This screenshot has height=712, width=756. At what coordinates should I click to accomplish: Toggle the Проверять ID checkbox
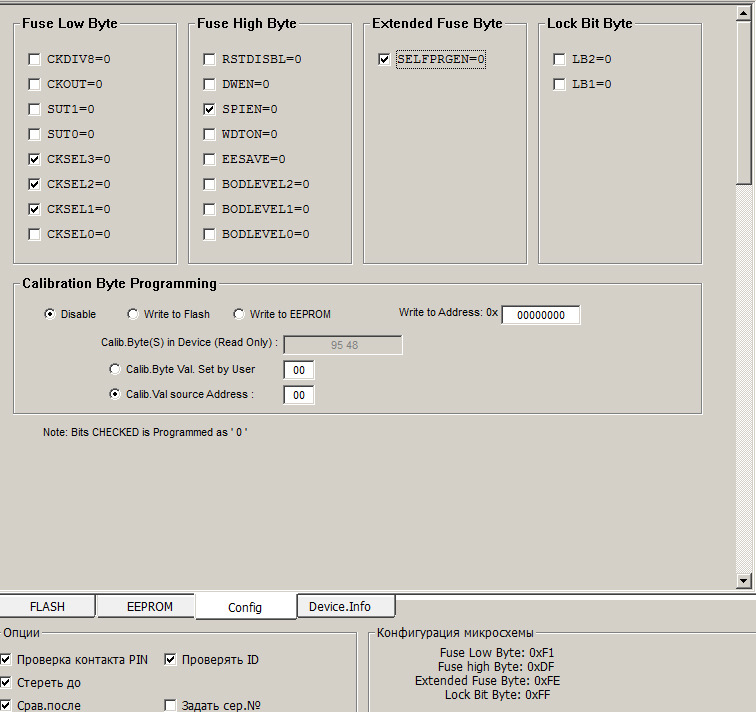click(170, 659)
